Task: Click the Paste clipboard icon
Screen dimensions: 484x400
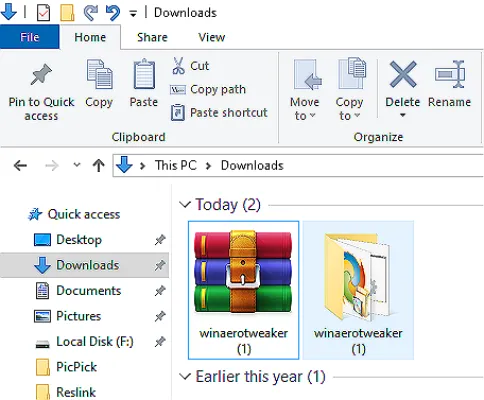Action: point(144,74)
